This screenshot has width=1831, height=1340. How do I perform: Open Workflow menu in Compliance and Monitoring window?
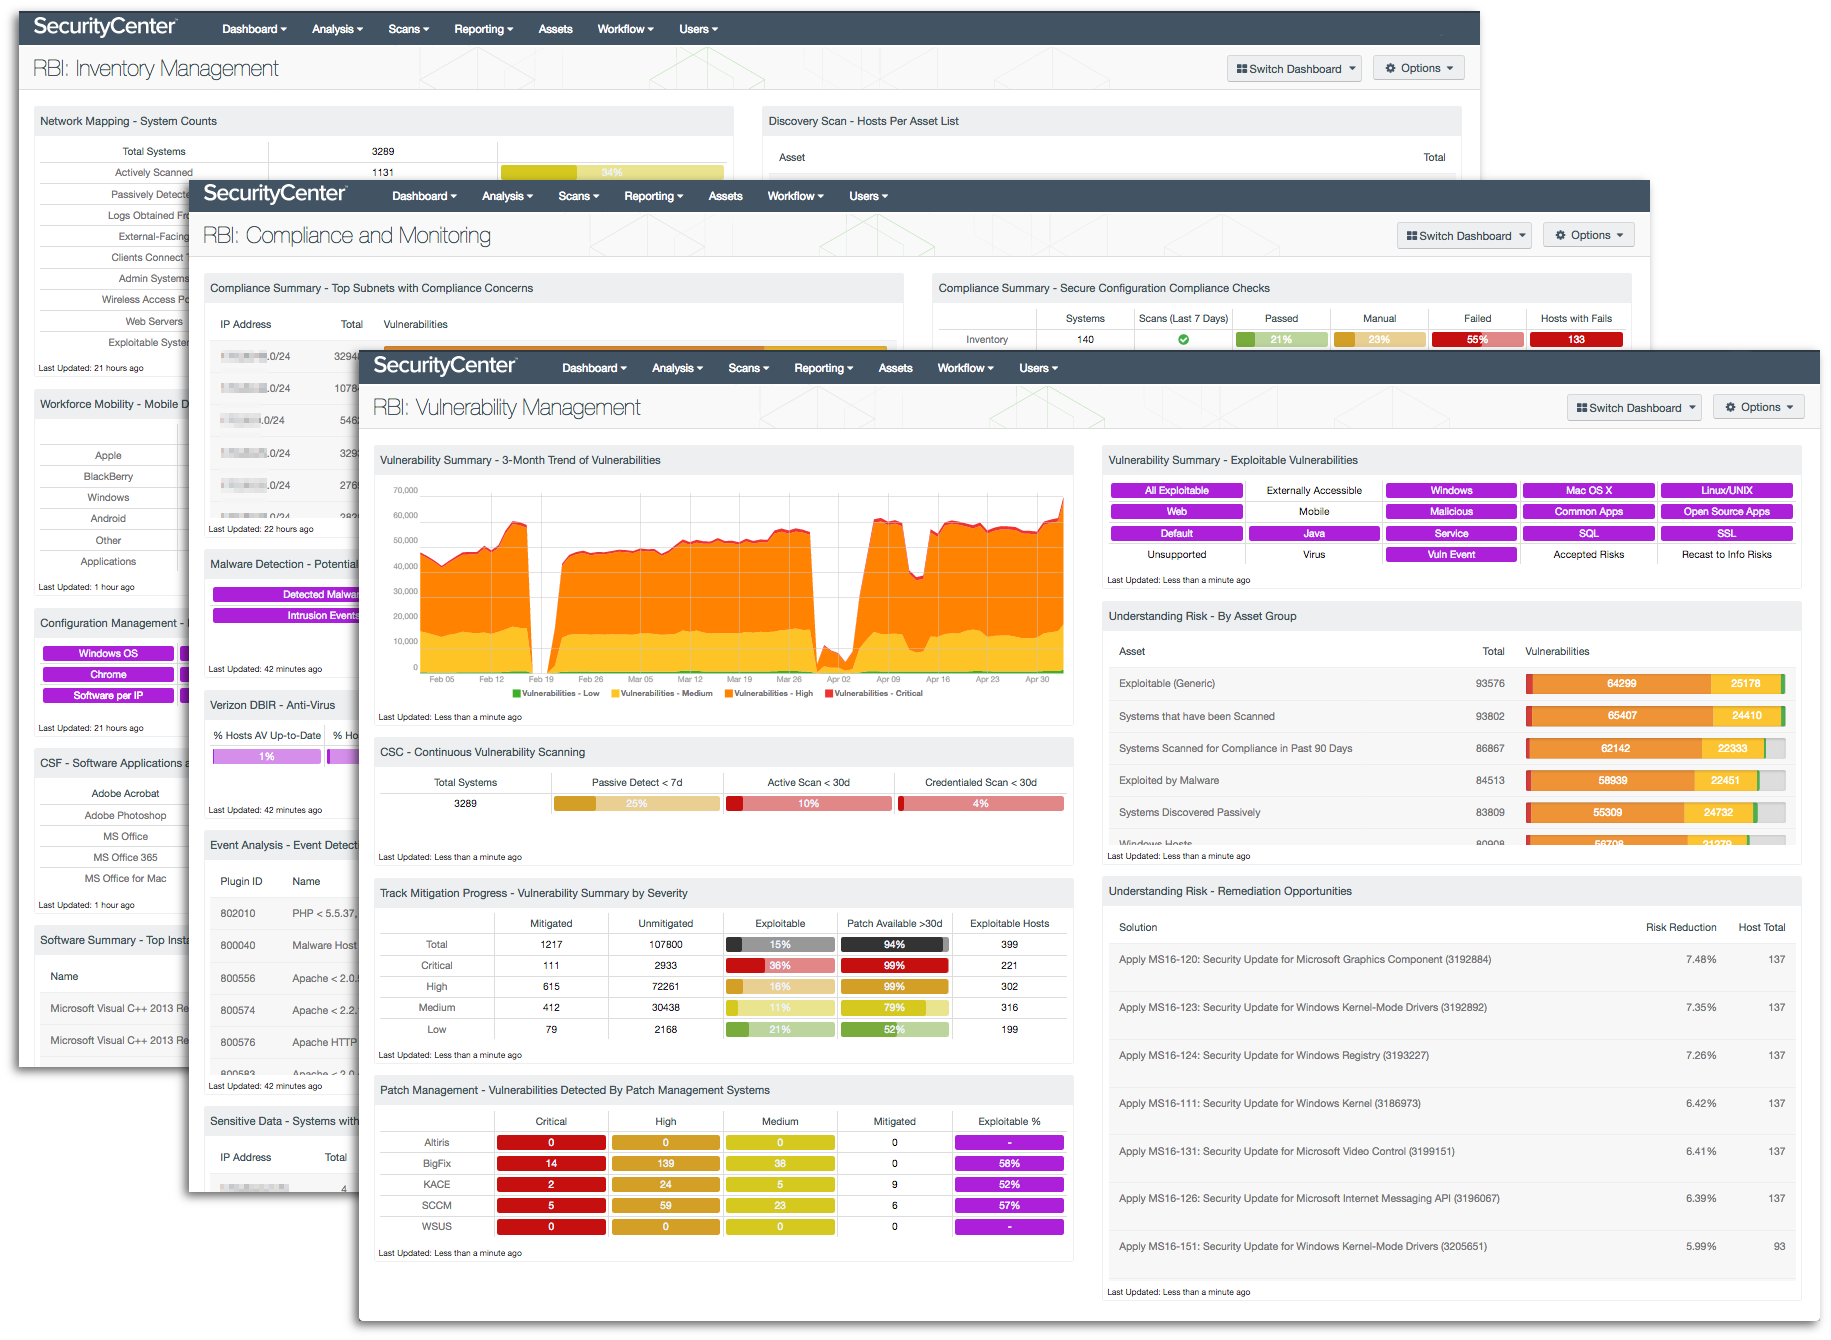point(795,196)
